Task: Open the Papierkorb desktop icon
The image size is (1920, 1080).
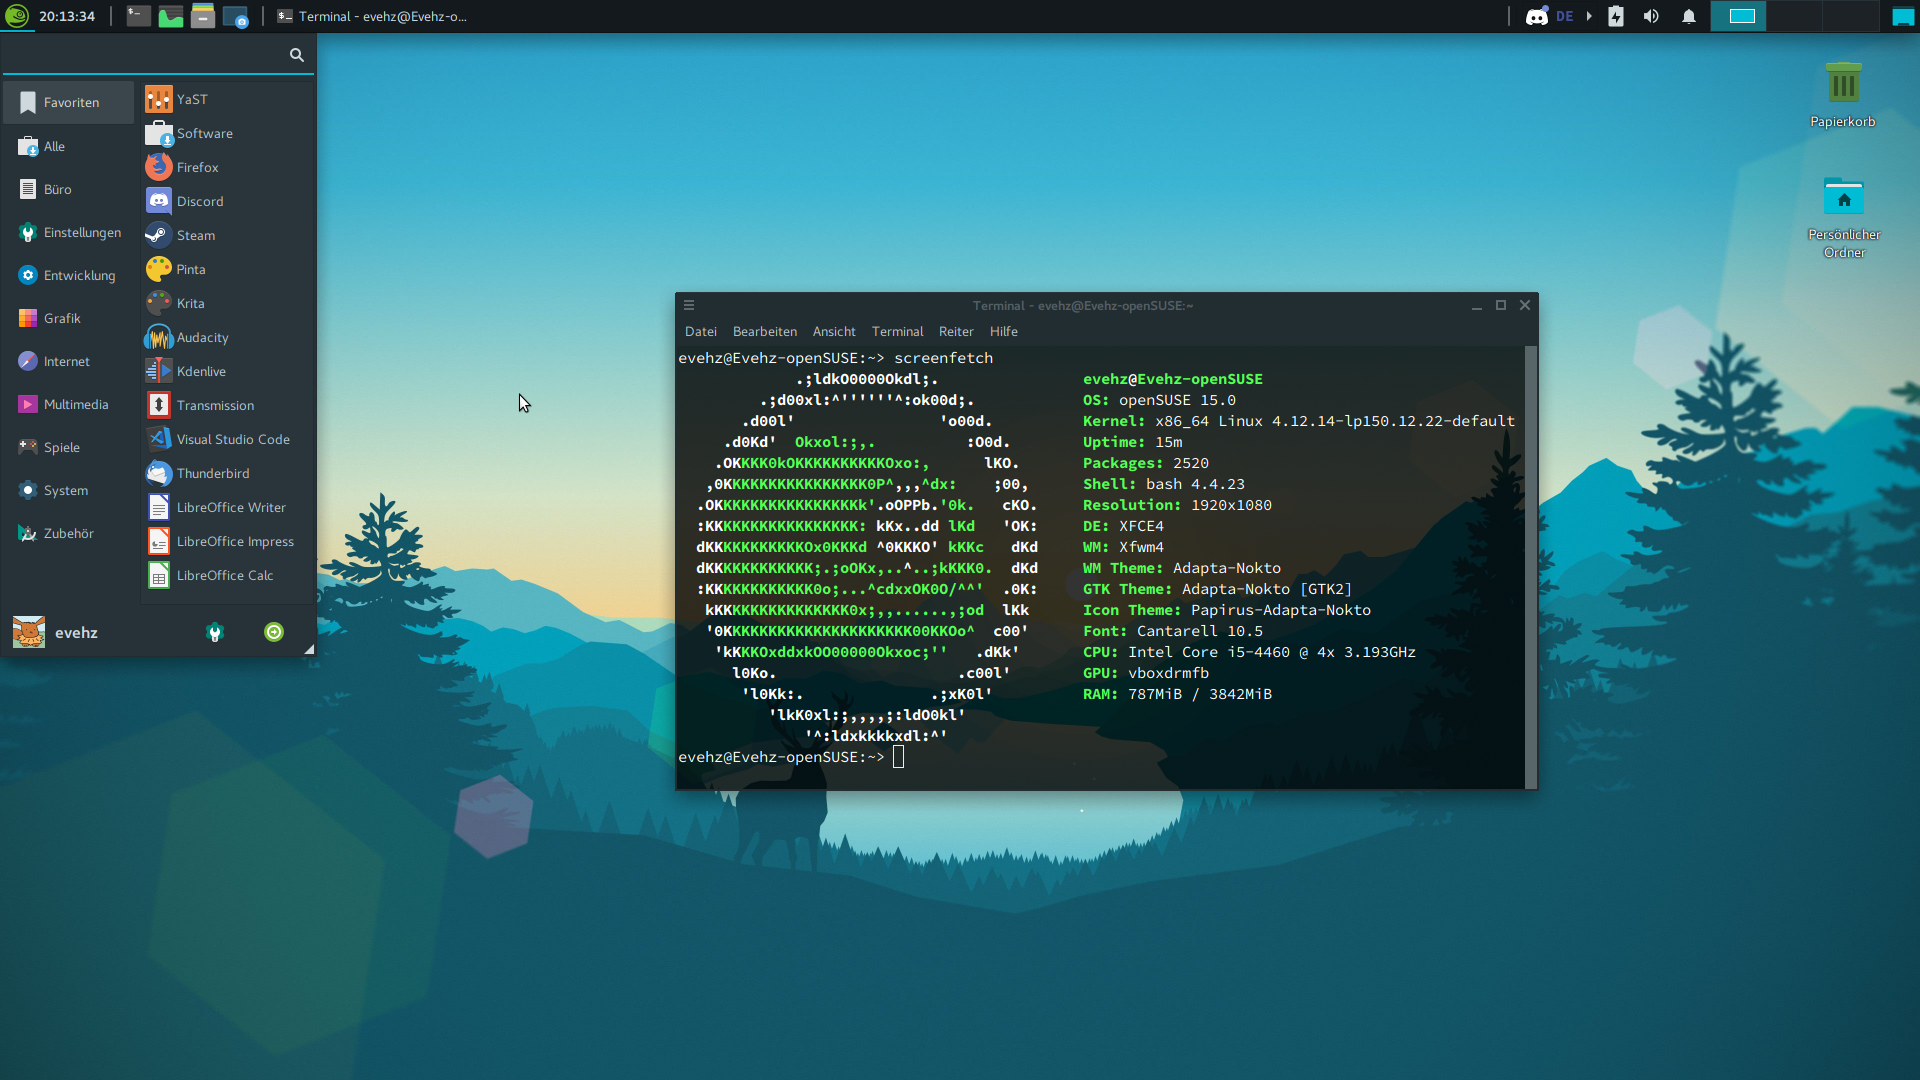Action: (x=1843, y=95)
